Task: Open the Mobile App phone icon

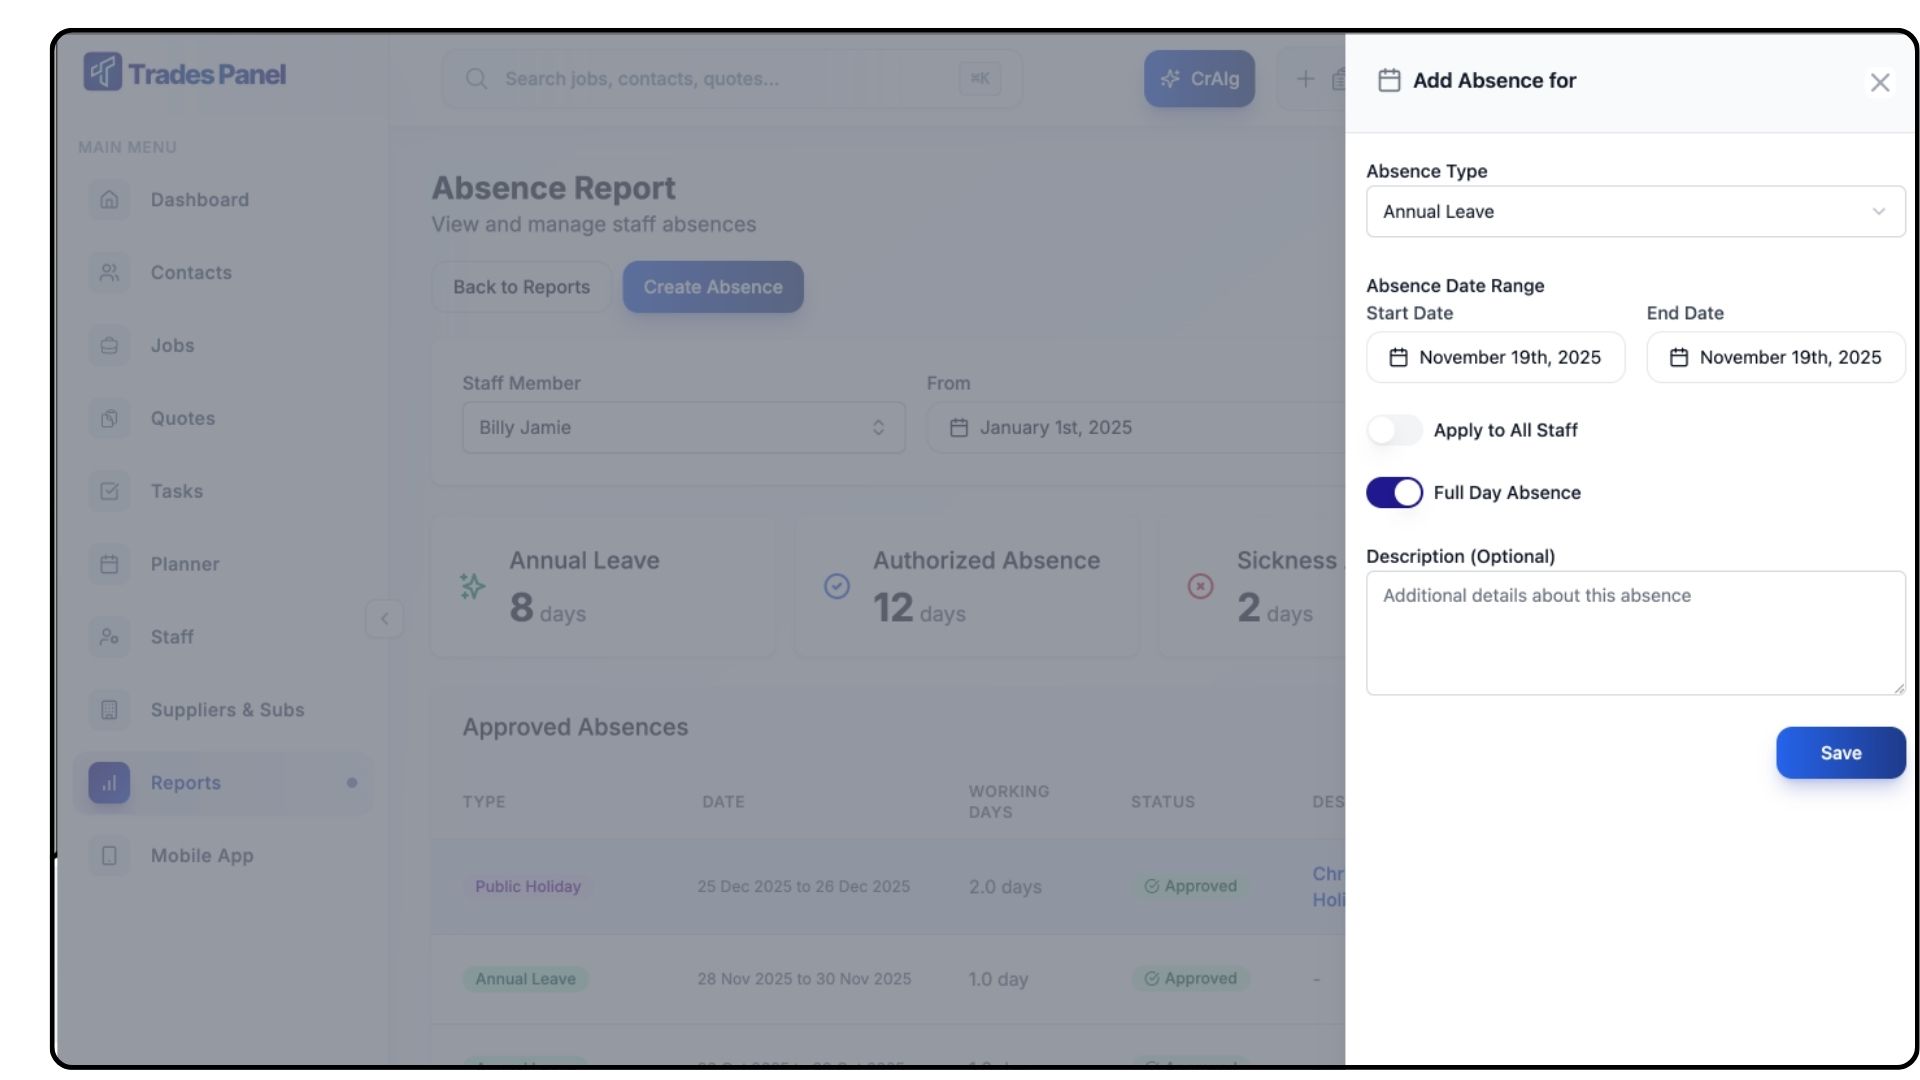Action: [x=109, y=856]
